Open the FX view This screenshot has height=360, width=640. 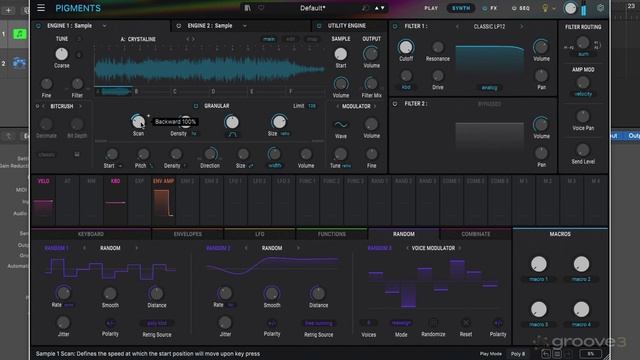[490, 8]
